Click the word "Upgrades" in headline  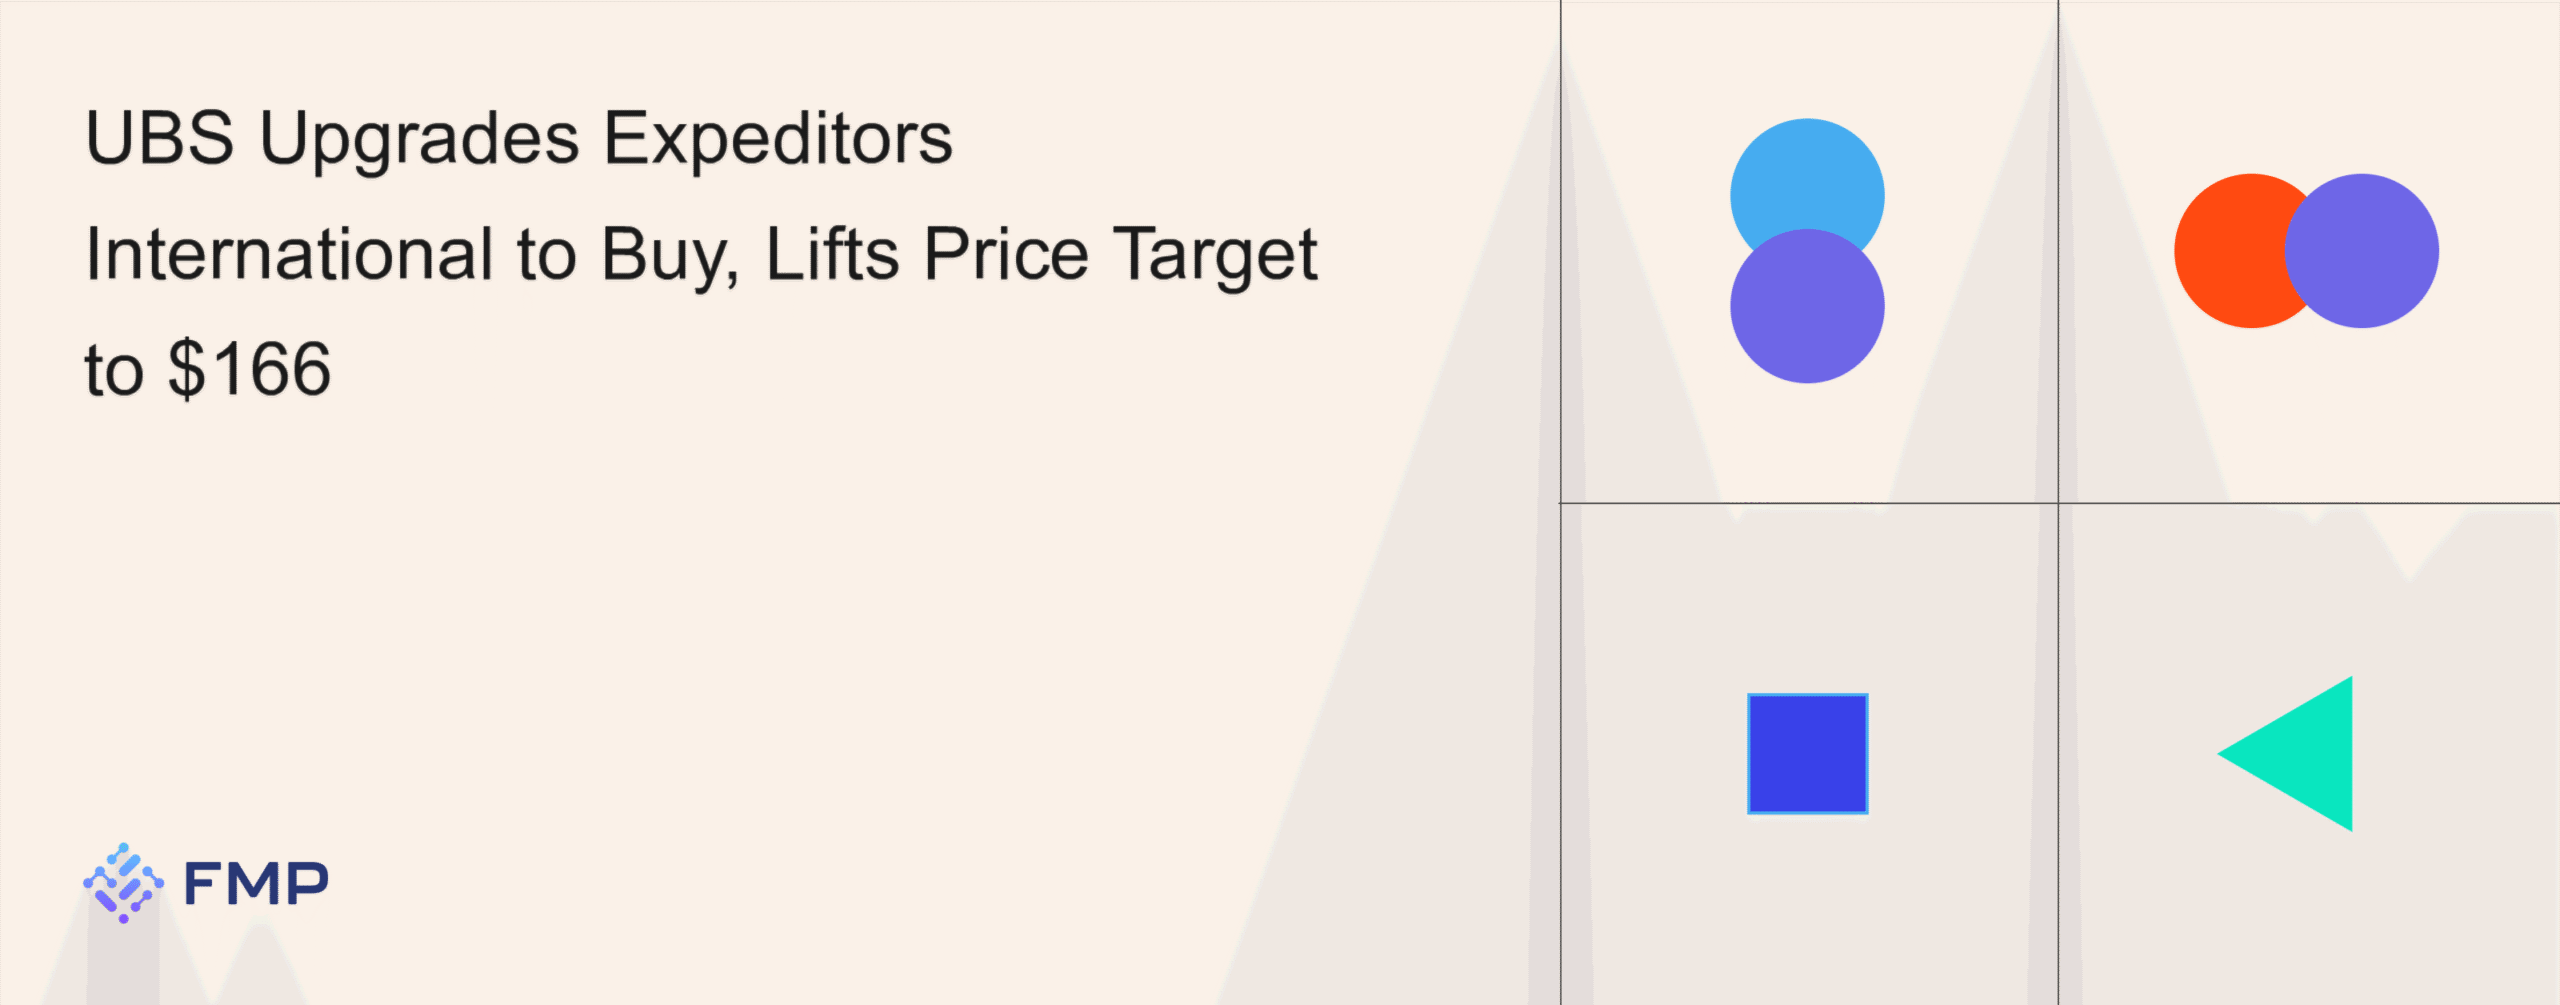[x=419, y=140]
